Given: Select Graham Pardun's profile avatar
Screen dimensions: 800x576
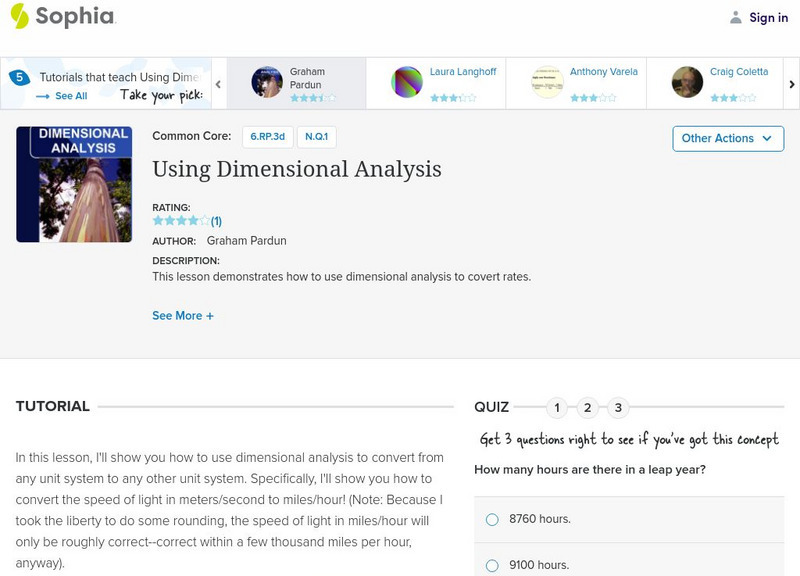Looking at the screenshot, I should [x=268, y=82].
